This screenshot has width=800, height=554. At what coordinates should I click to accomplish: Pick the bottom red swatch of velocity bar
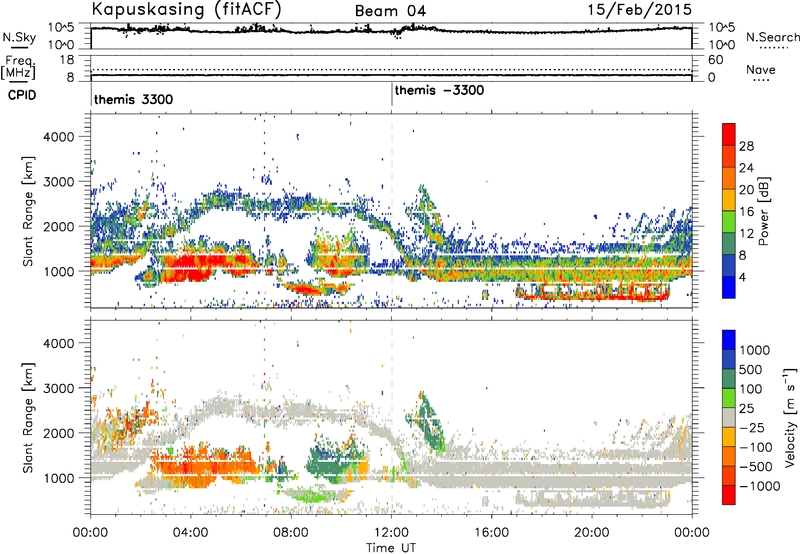pos(729,495)
